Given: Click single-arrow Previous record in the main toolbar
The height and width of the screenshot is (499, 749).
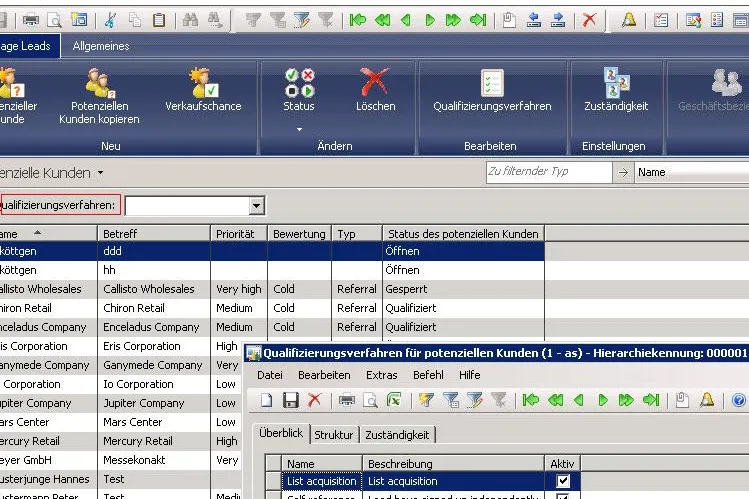Looking at the screenshot, I should 406,20.
